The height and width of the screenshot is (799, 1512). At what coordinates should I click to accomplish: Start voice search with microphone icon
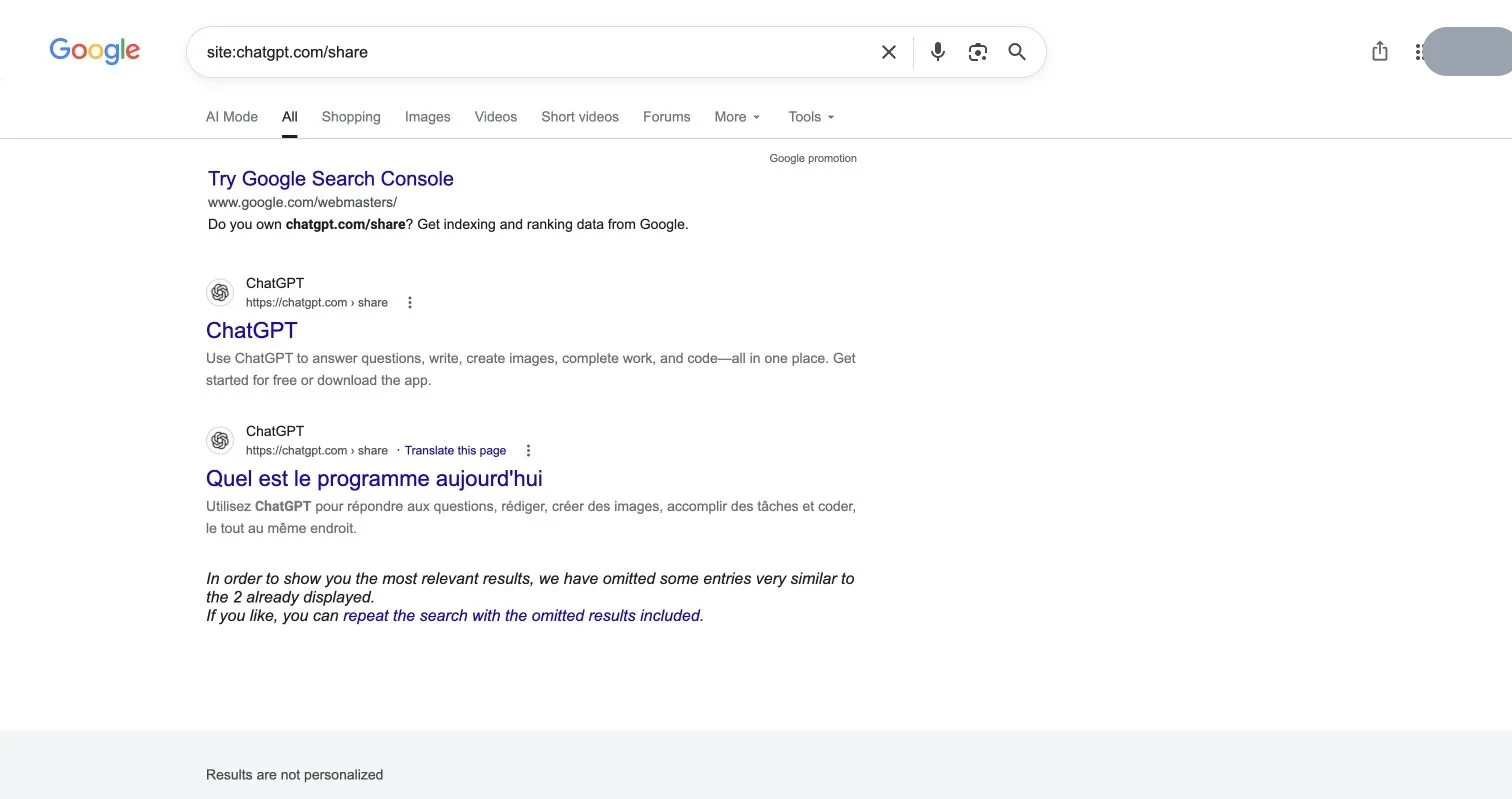pyautogui.click(x=937, y=52)
